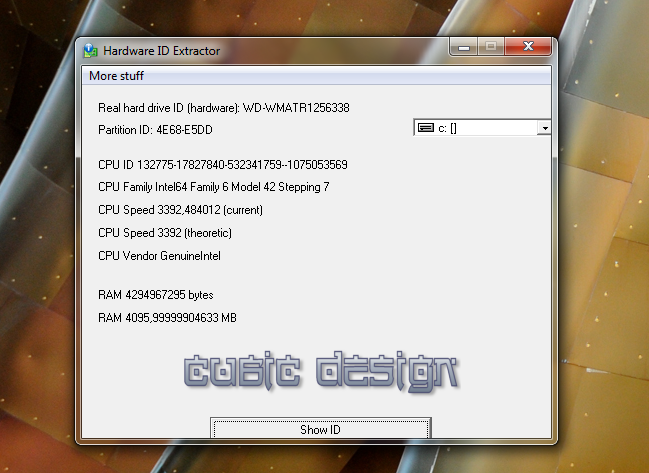Image resolution: width=649 pixels, height=473 pixels.
Task: Select the c: [] drive combo box
Action: (x=482, y=128)
